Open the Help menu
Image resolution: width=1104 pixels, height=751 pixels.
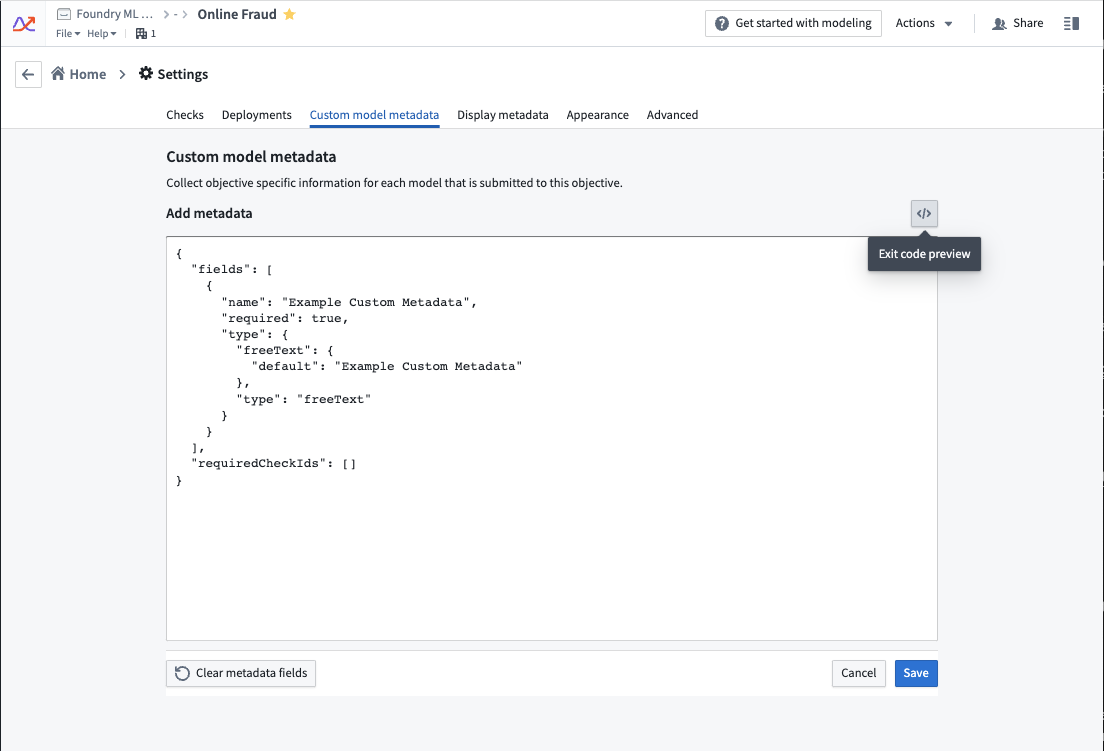click(x=101, y=33)
